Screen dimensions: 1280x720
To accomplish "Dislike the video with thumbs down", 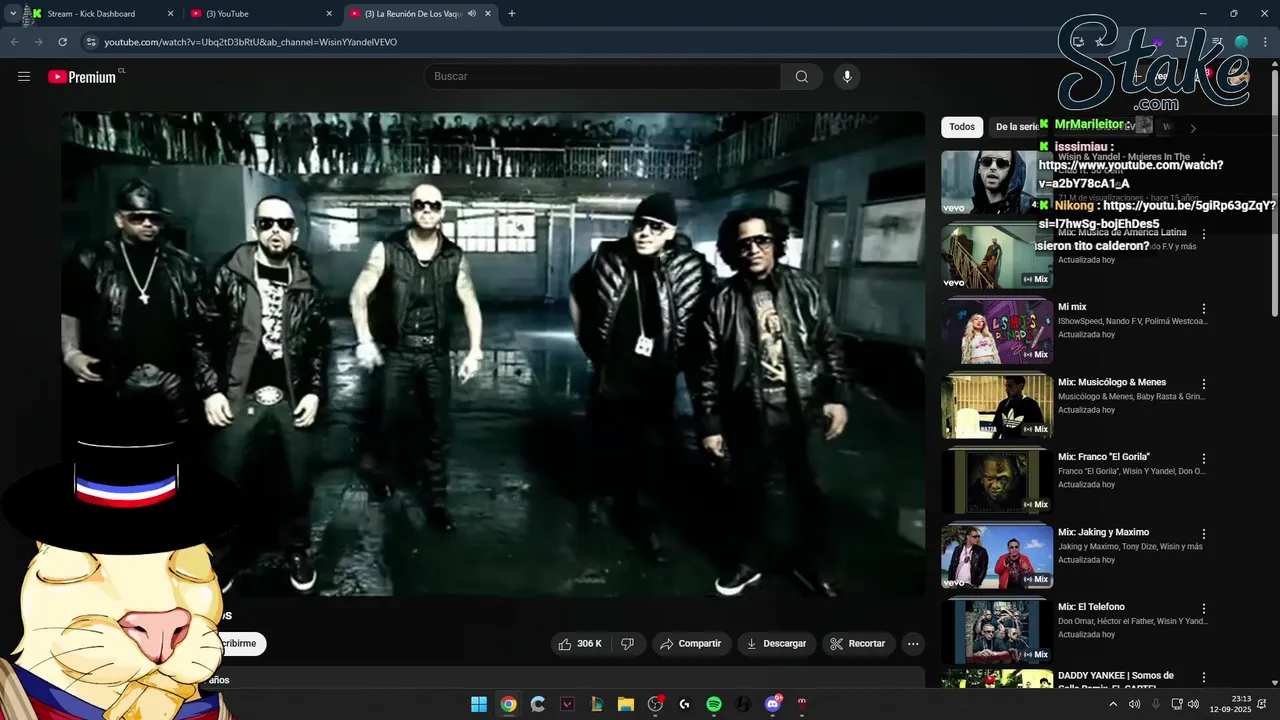I will [627, 644].
